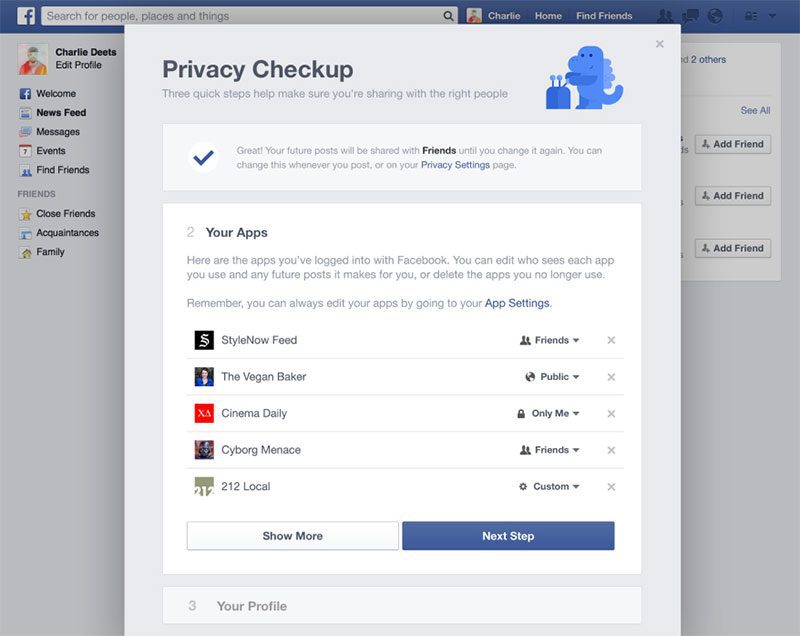Click the Cinema Daily app icon
Screen dimensions: 800x636
[x=204, y=413]
